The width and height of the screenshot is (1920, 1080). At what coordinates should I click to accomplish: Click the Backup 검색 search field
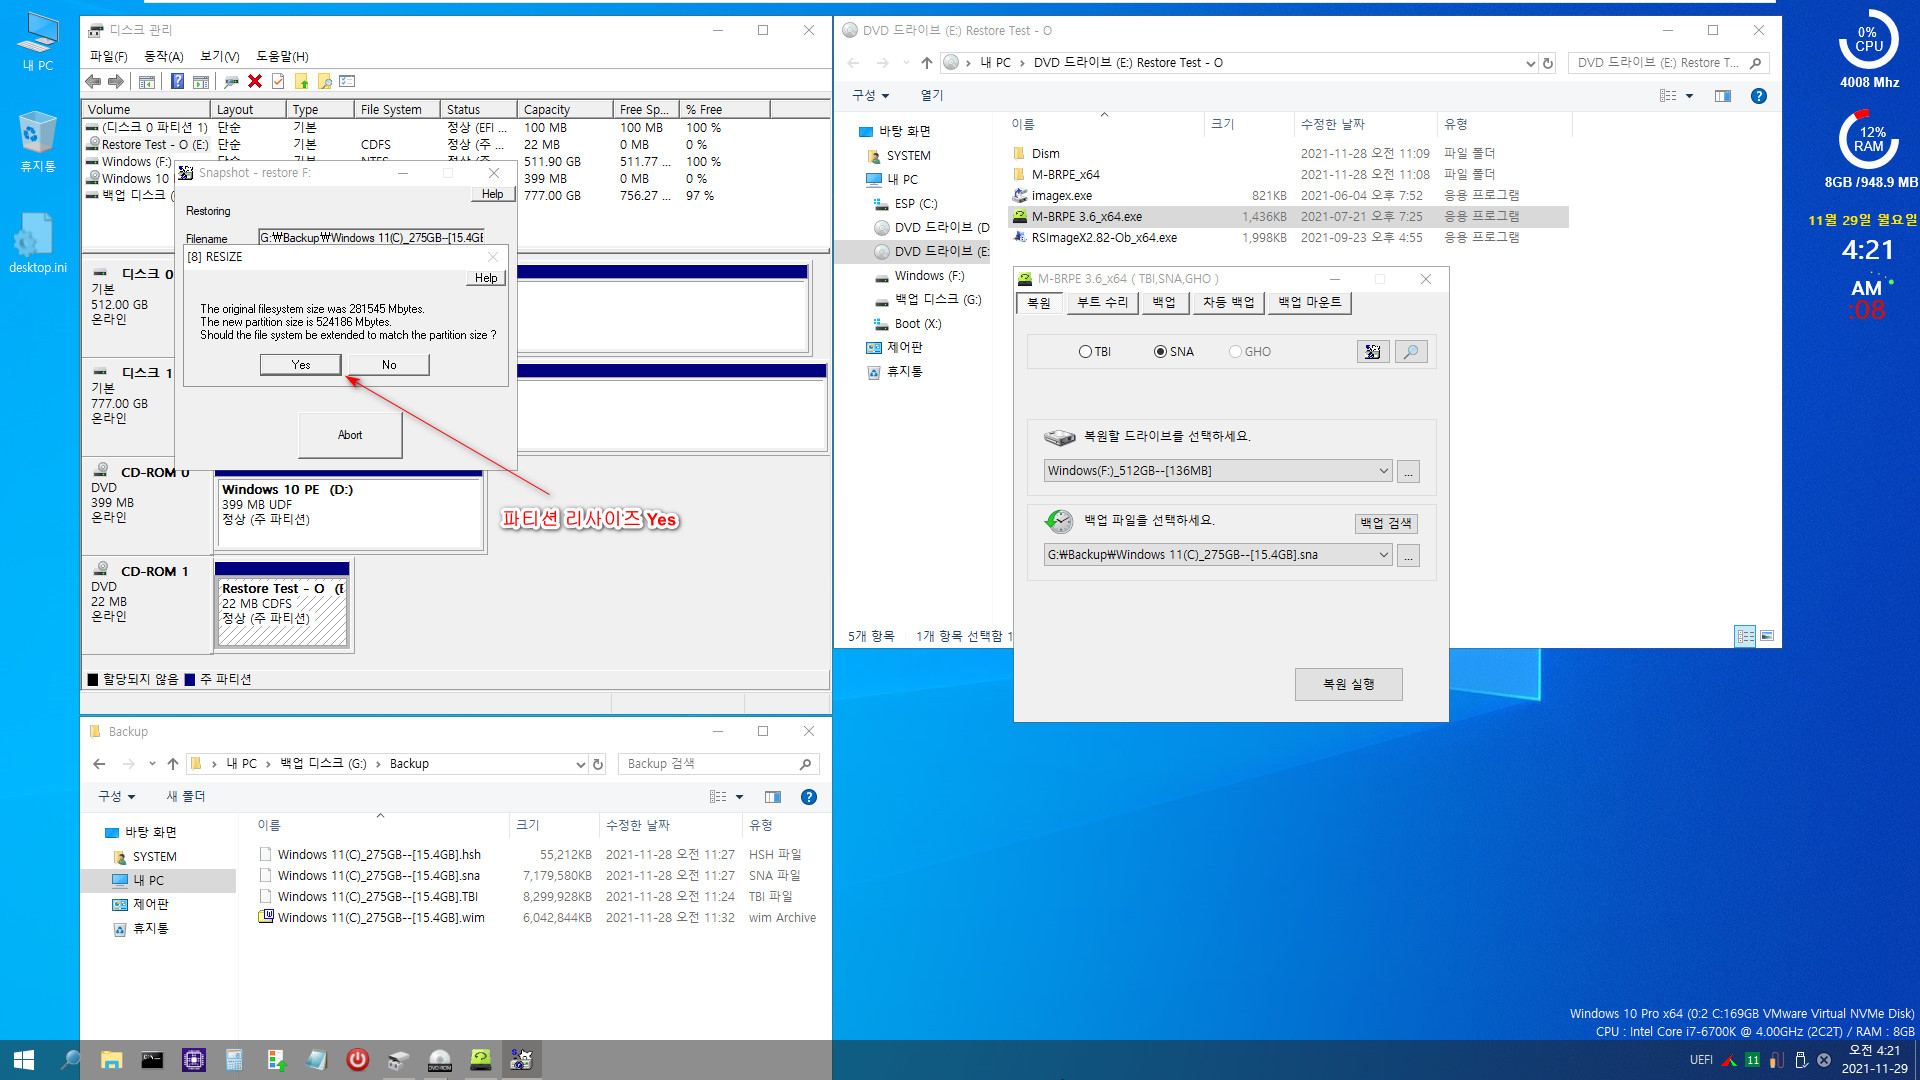tap(718, 764)
